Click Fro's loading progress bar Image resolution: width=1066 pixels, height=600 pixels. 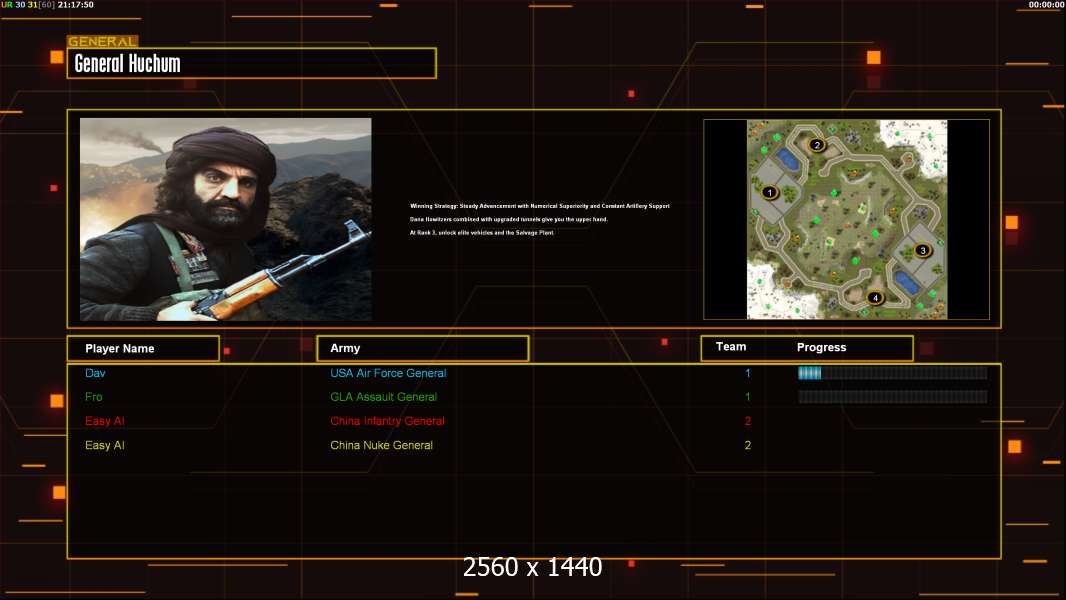pos(892,397)
